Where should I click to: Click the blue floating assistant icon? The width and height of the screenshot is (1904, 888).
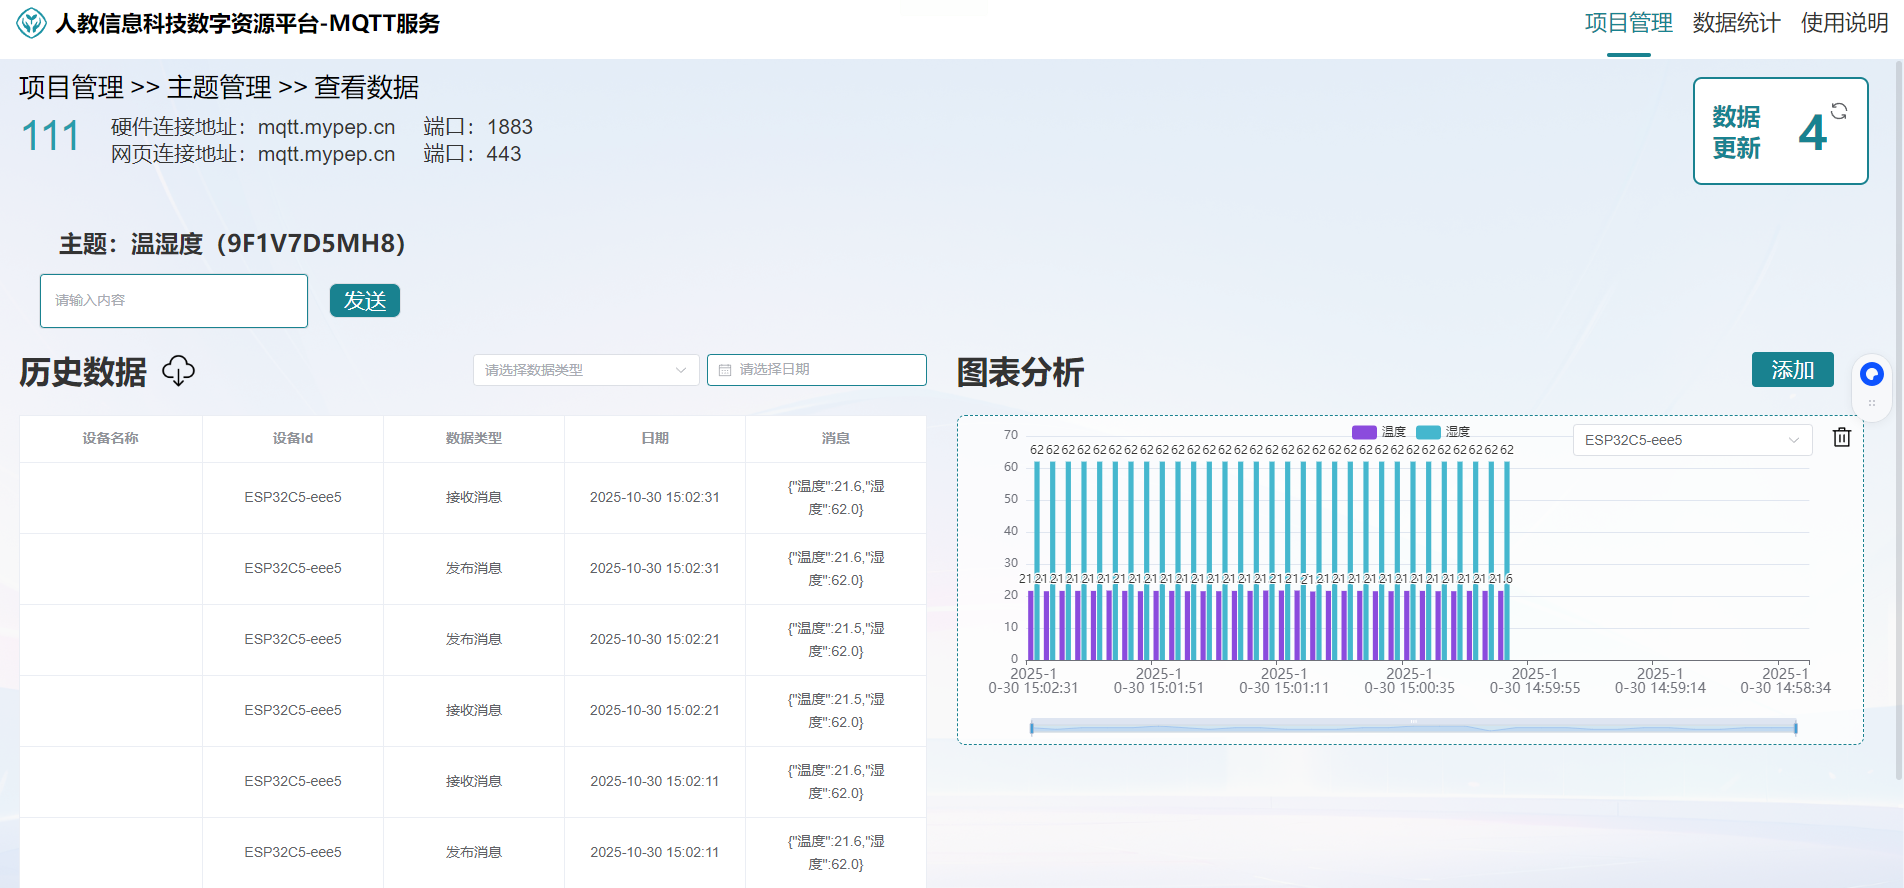coord(1872,374)
